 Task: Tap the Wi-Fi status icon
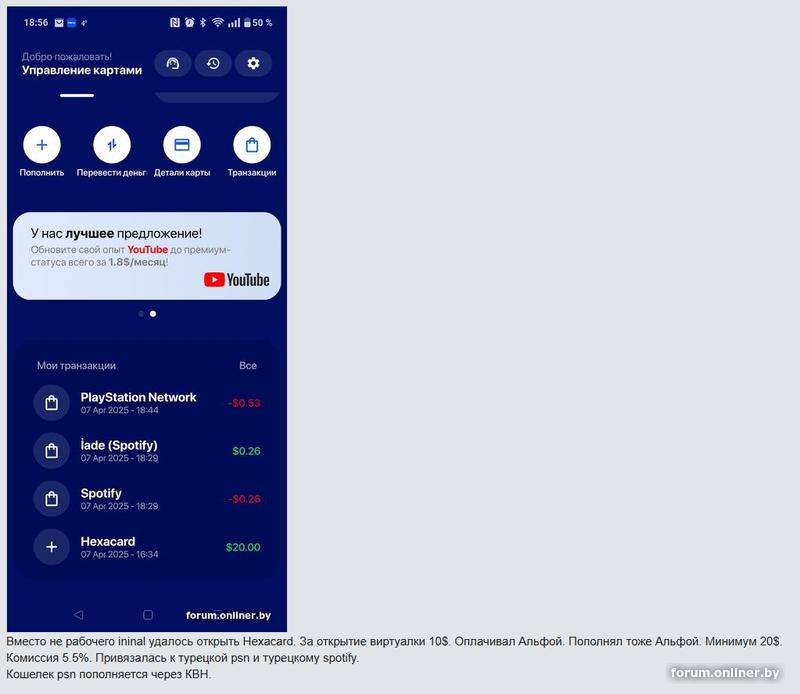218,22
